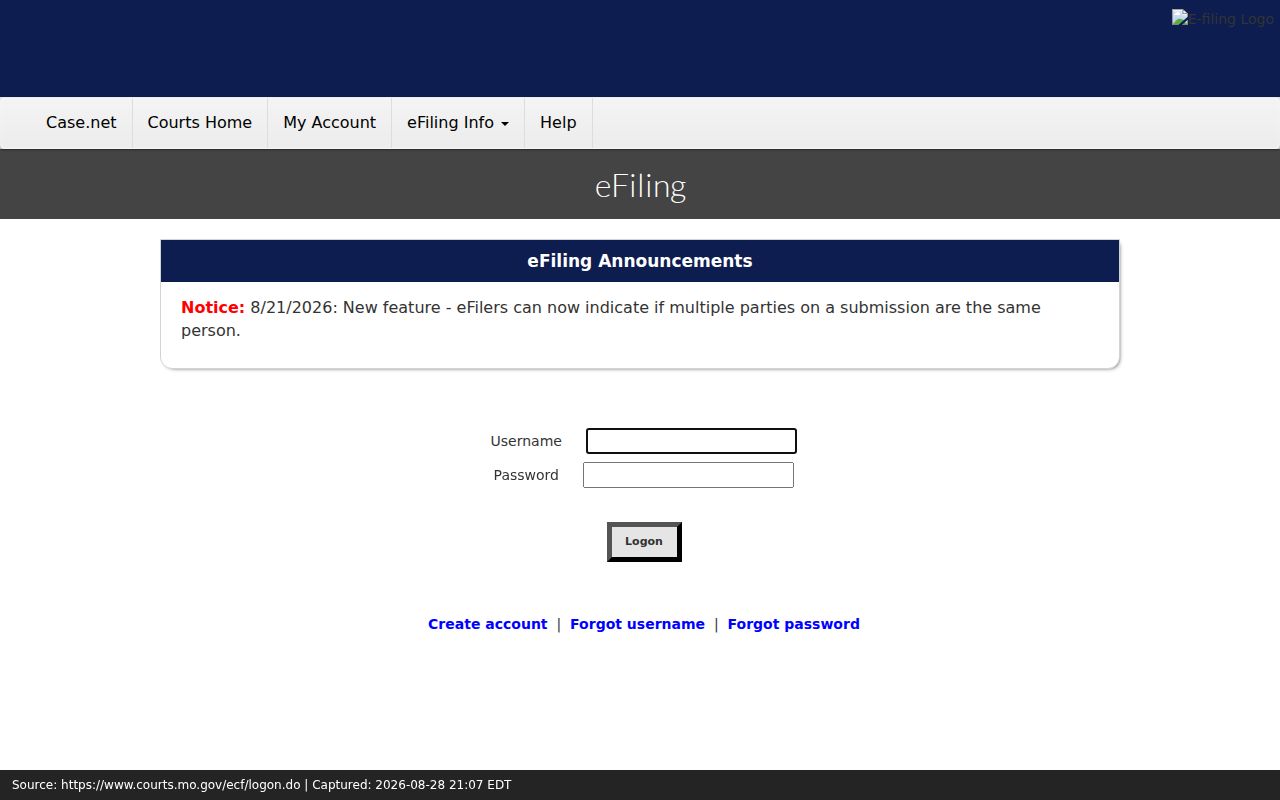
Task: Click the announcement text about multiple parties
Action: 611,319
